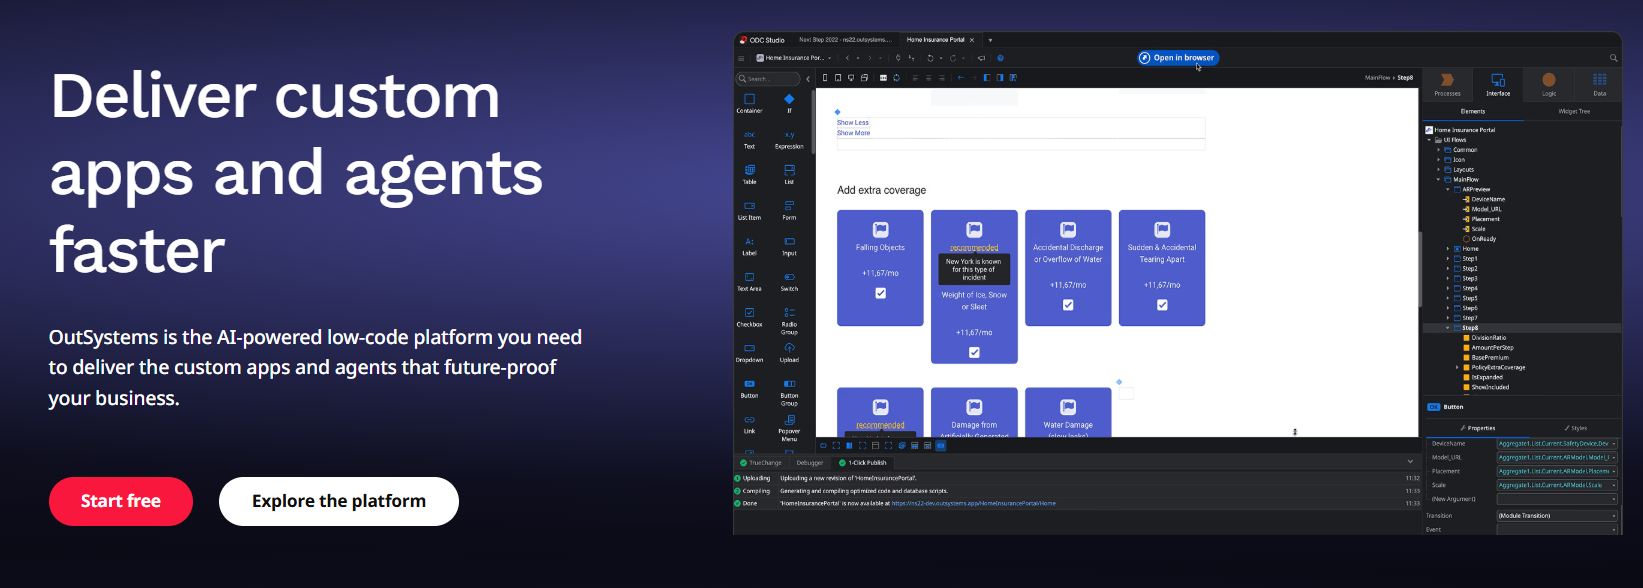Open the DeviceName property dropdown

tap(1614, 444)
